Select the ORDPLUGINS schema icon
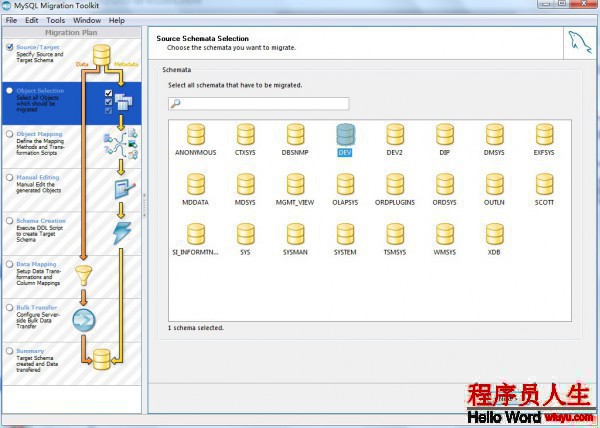Viewport: 600px width, 428px height. 395,184
